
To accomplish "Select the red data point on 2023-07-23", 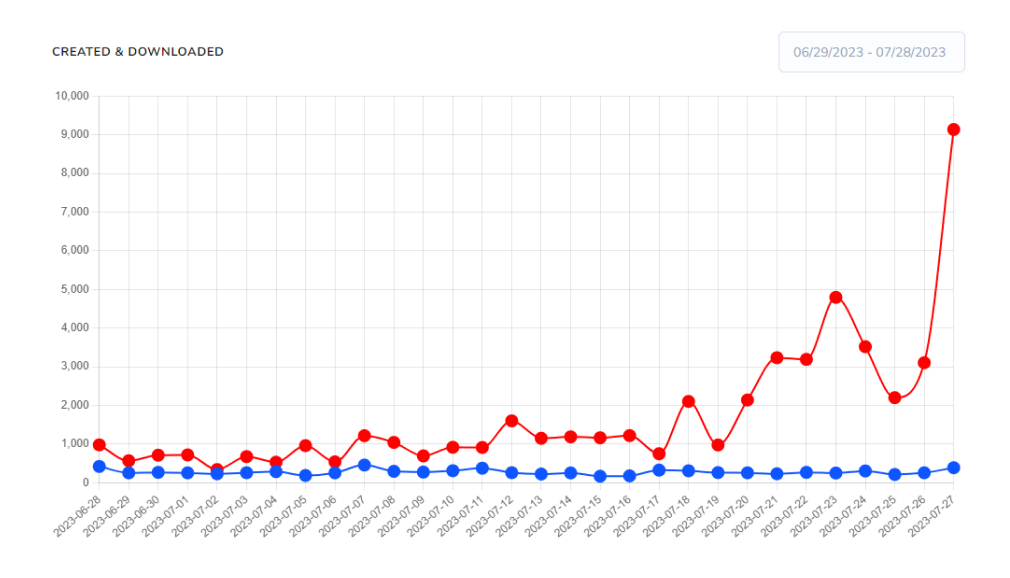I will click(x=835, y=297).
